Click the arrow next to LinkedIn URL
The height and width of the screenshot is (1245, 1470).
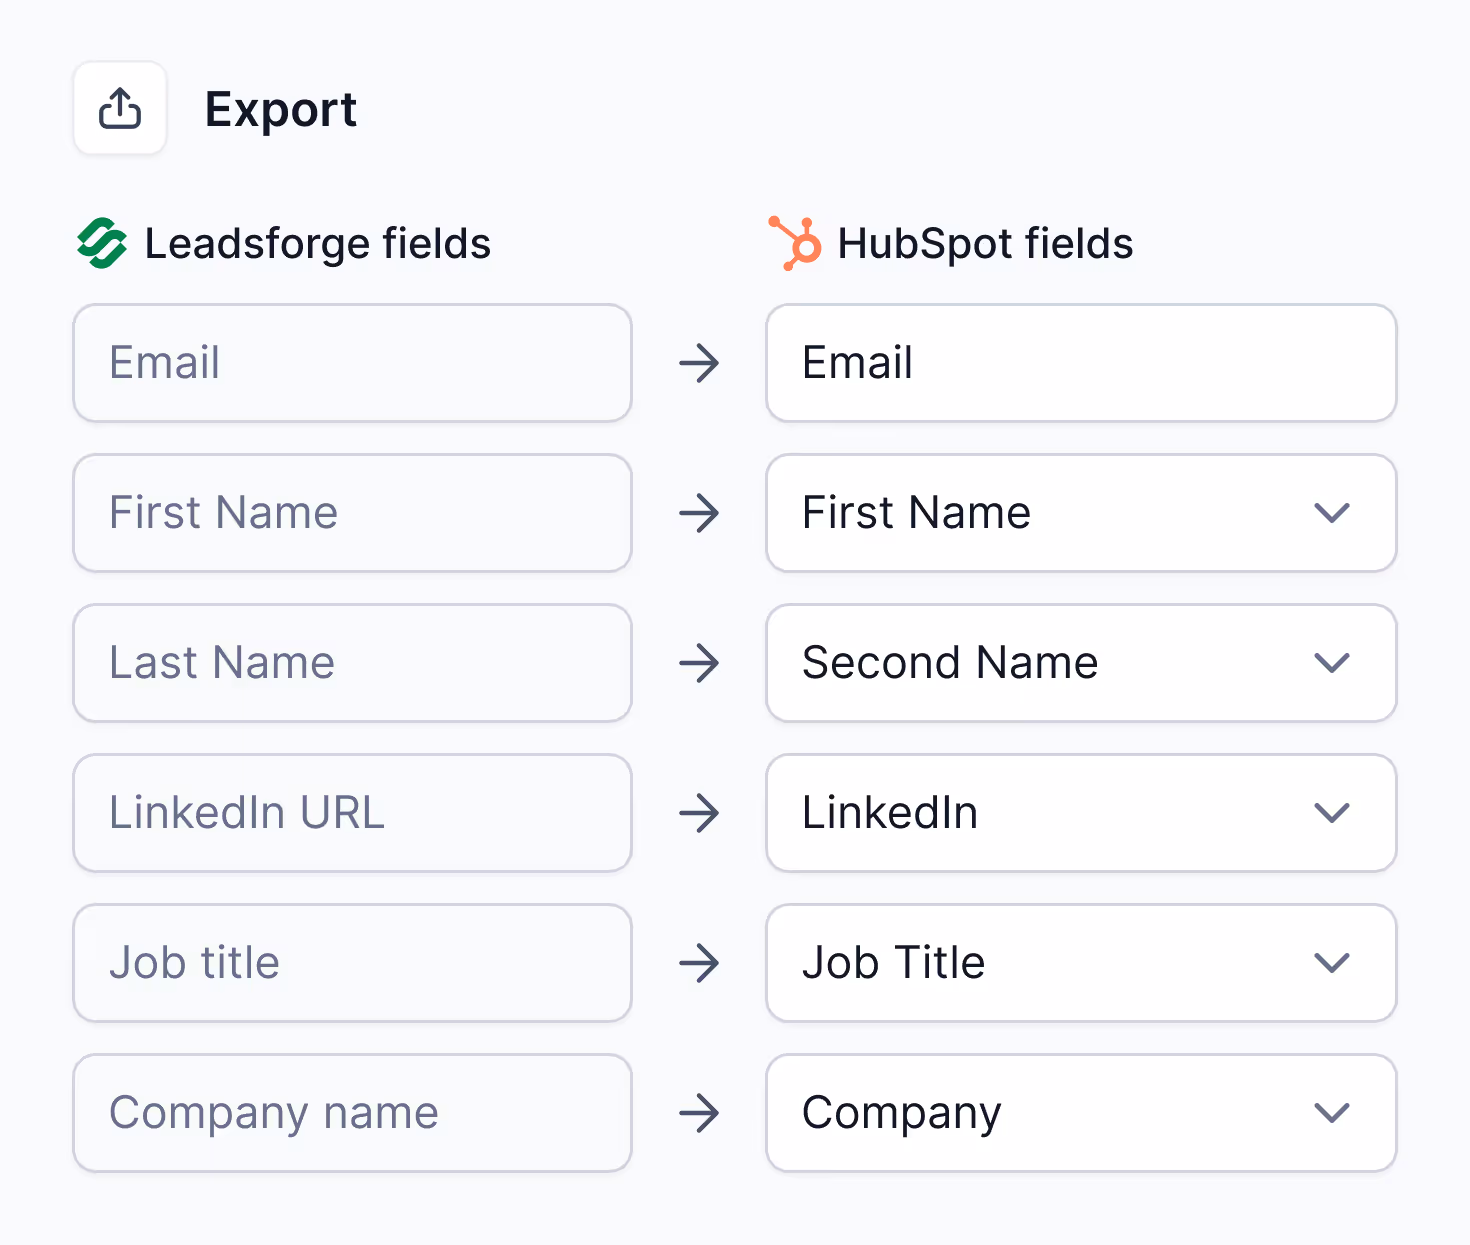[699, 813]
